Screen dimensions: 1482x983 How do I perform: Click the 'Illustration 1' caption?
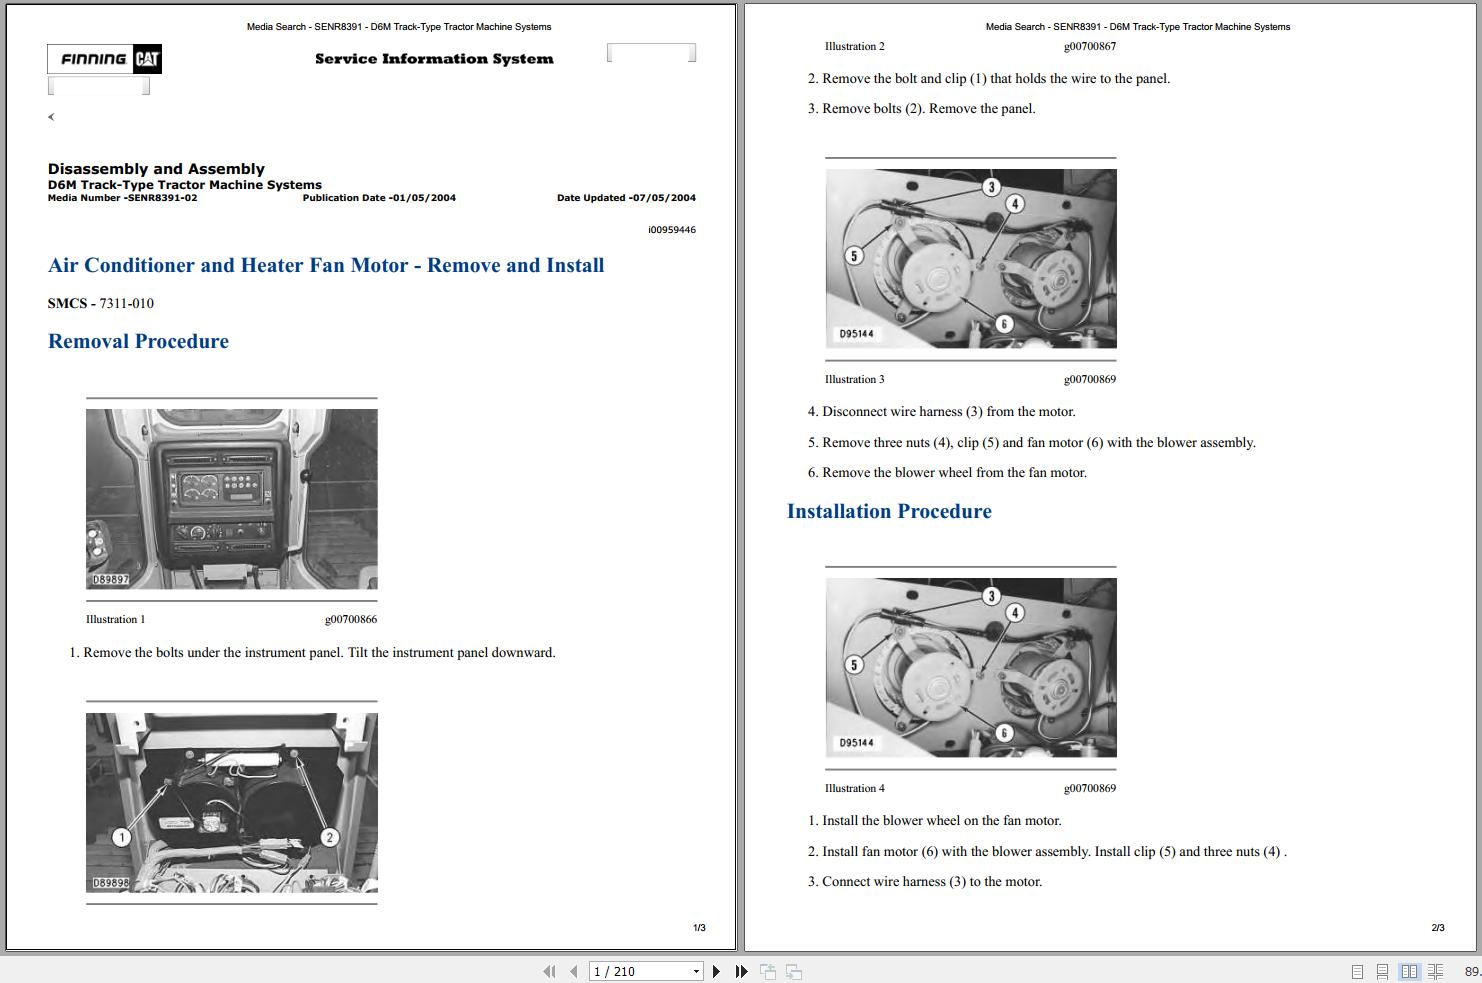[115, 619]
